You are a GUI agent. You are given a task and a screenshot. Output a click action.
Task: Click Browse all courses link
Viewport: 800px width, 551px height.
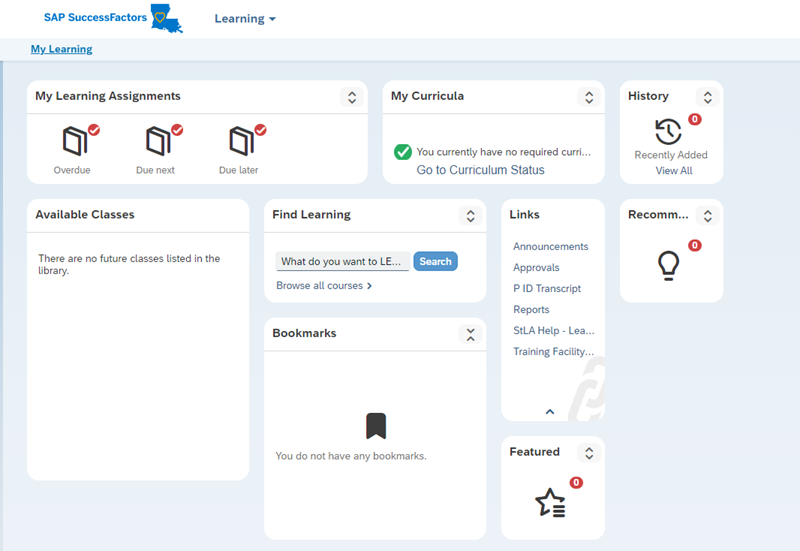[324, 286]
